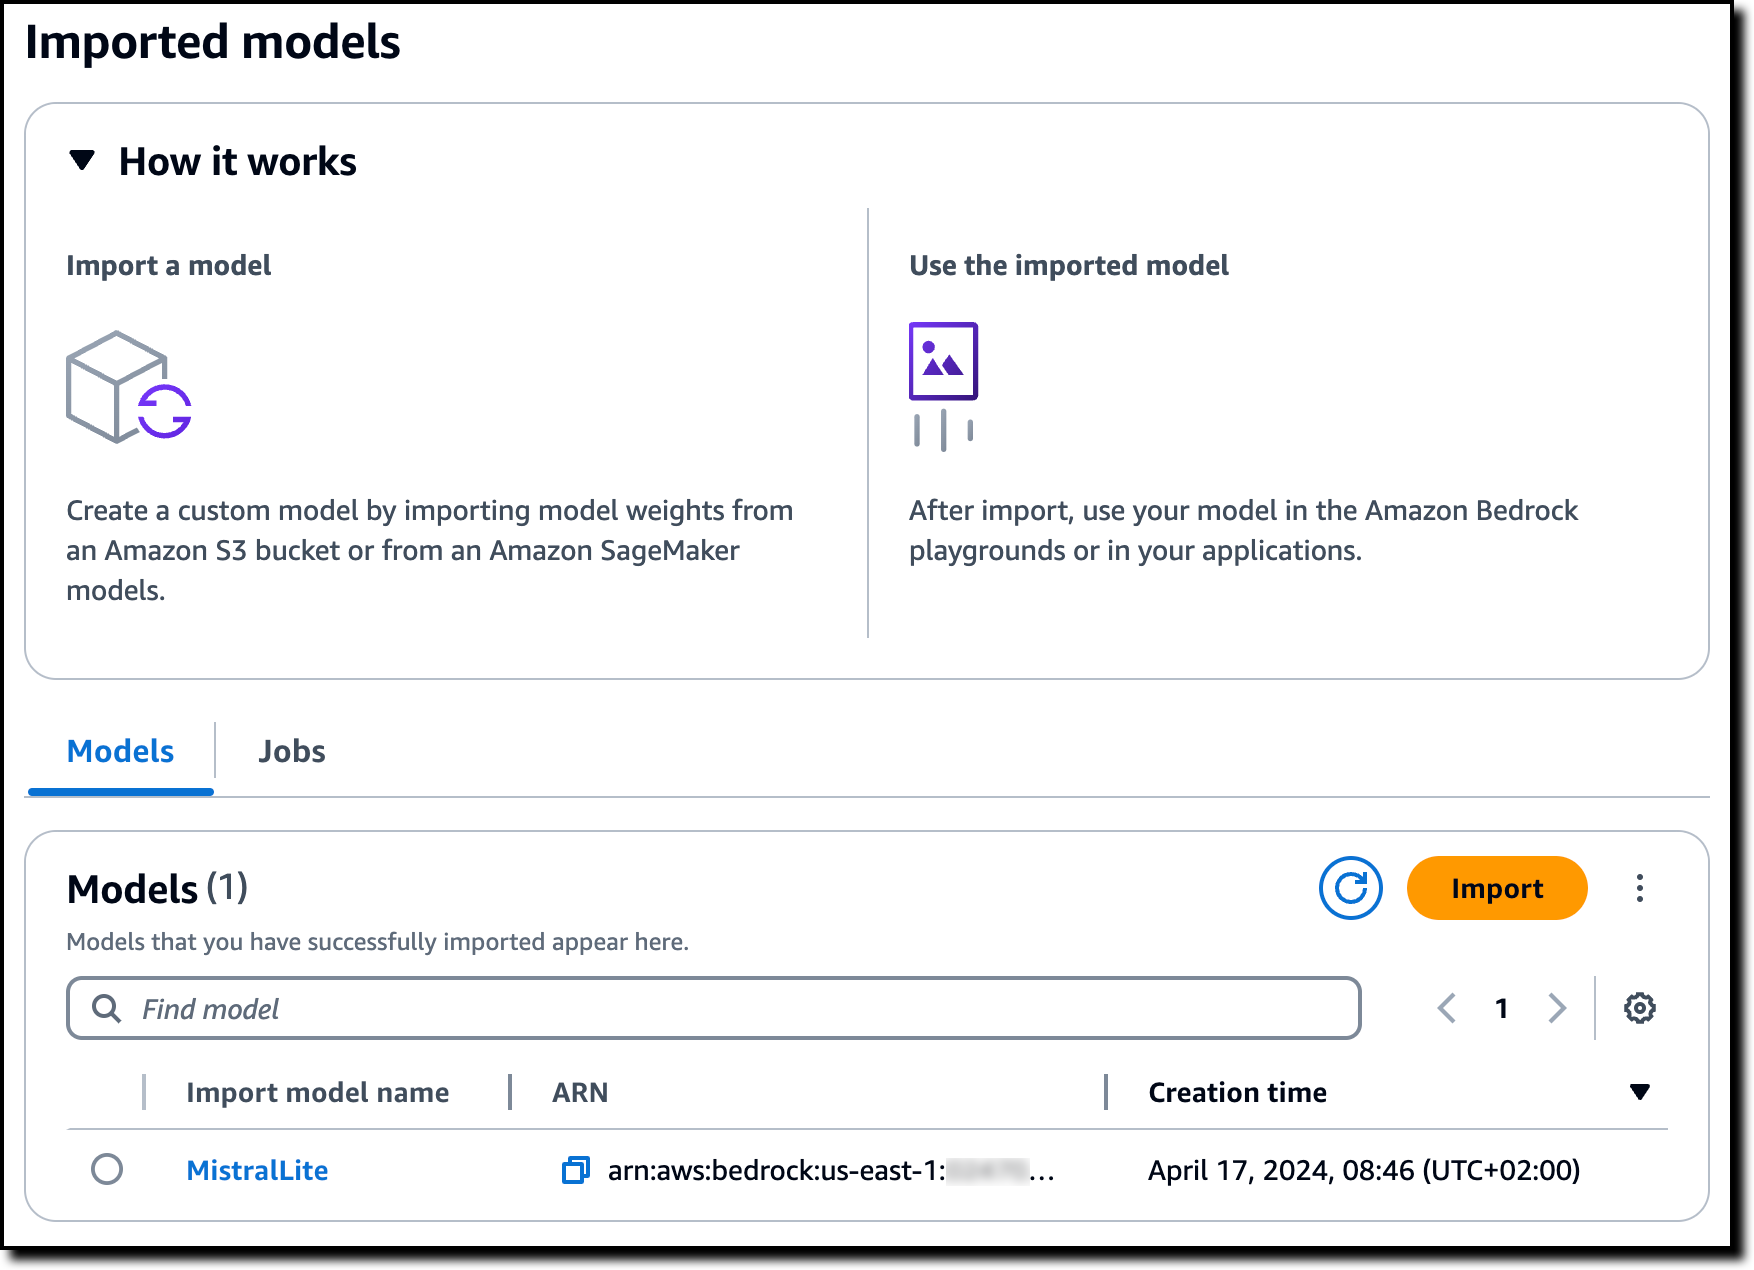The height and width of the screenshot is (1270, 1754).
Task: Click the search magnifier in Find model field
Action: [x=106, y=1008]
